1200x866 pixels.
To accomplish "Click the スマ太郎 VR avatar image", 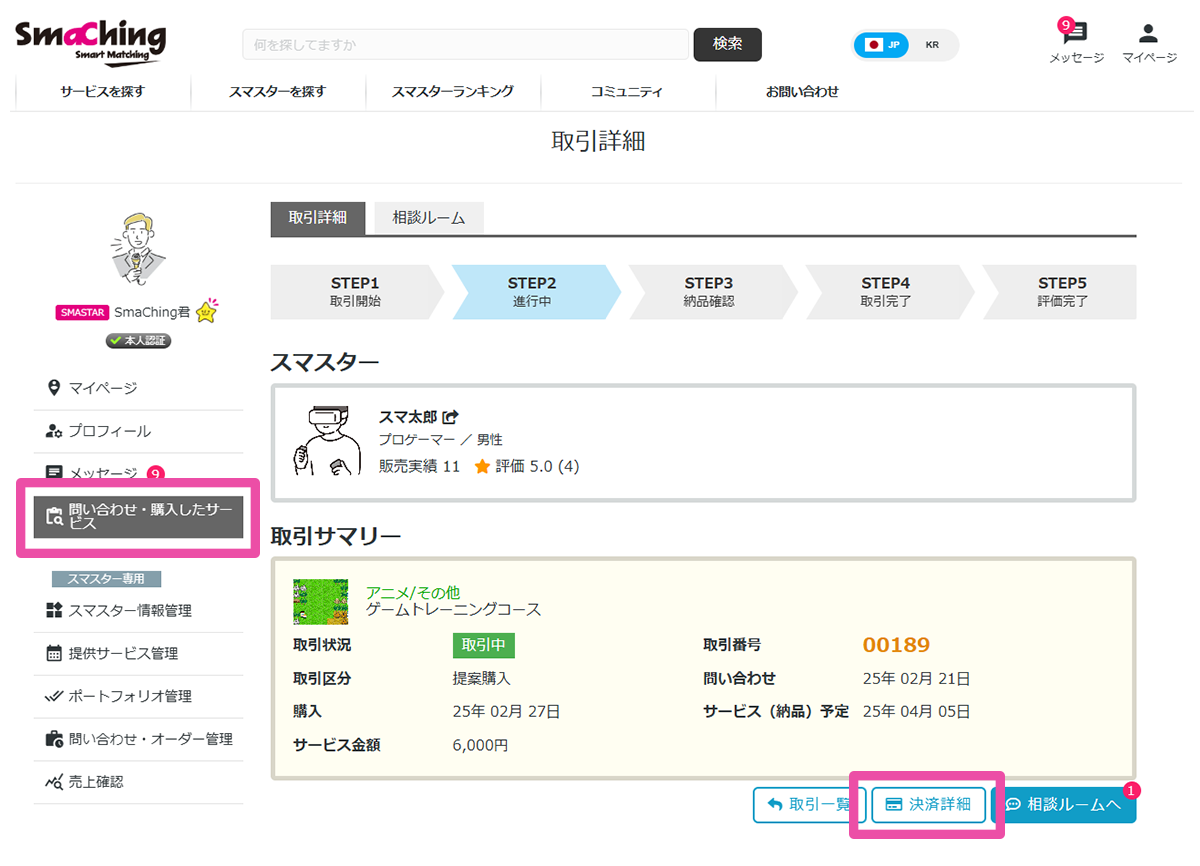I will pyautogui.click(x=325, y=441).
